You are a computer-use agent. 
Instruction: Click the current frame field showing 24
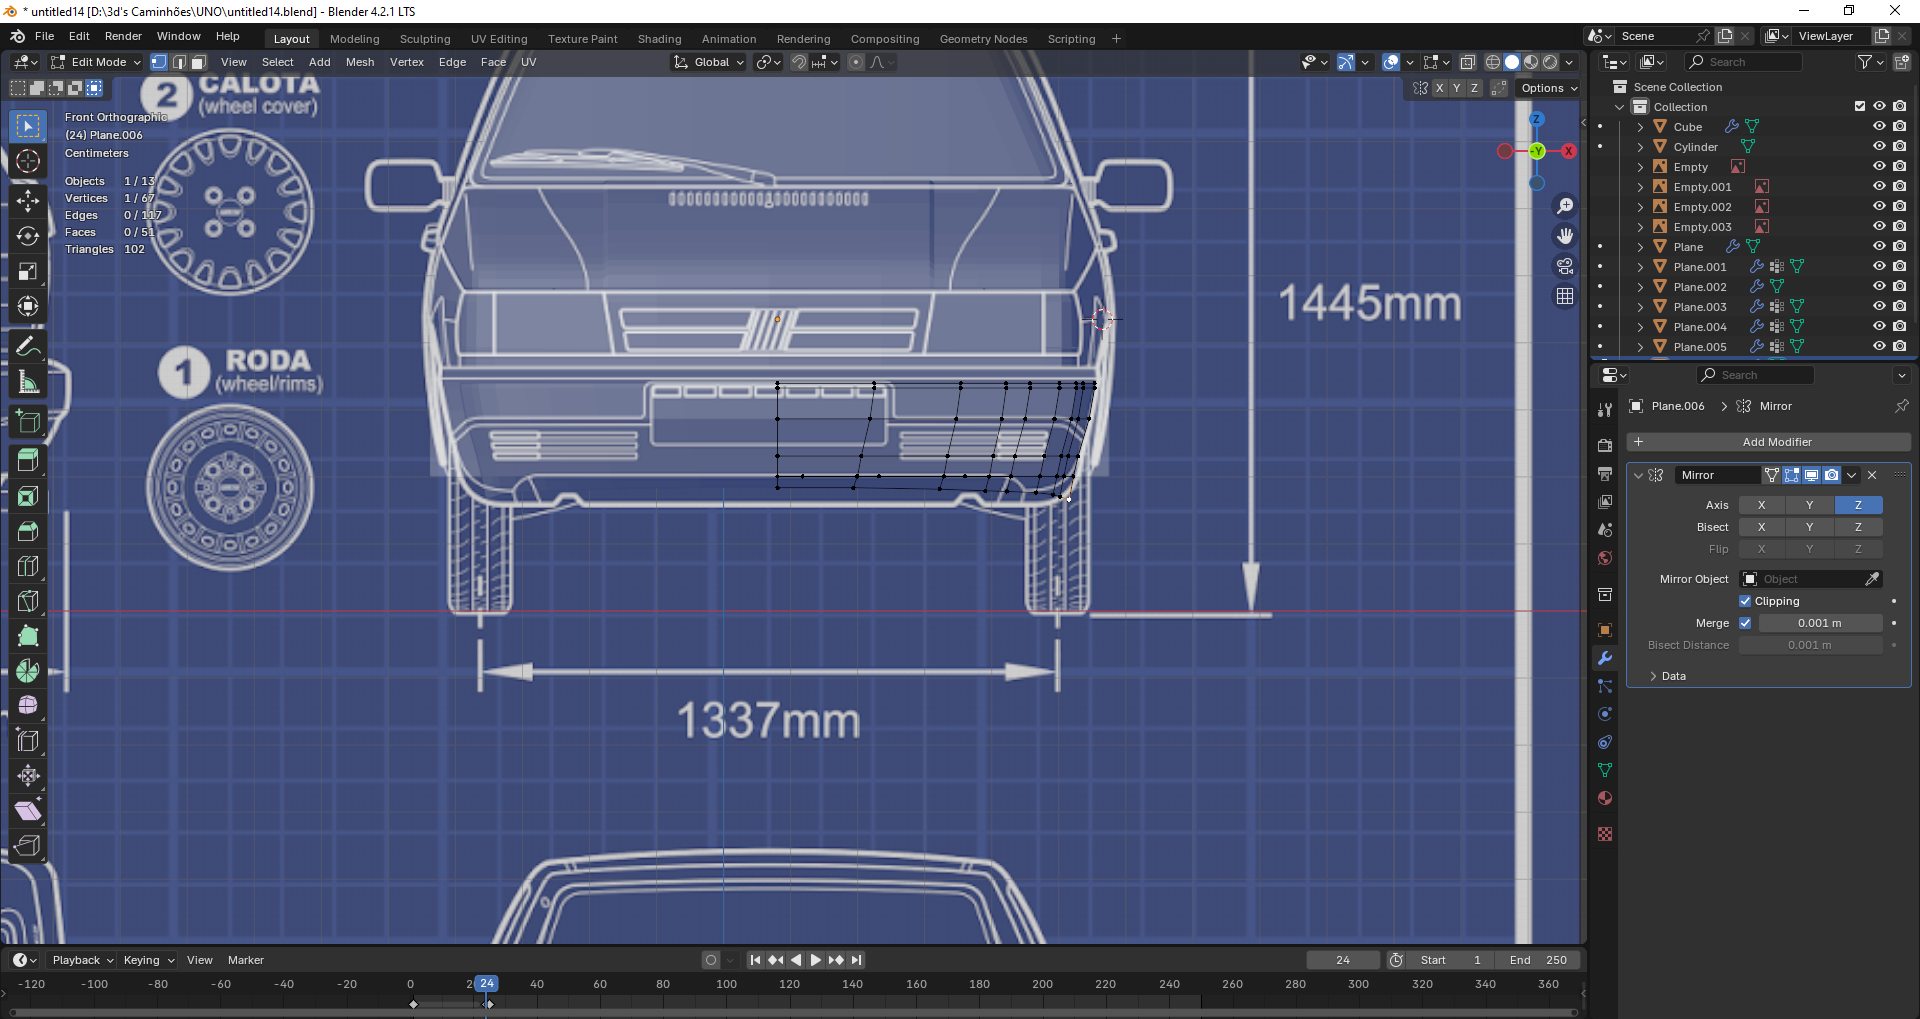coord(1343,960)
